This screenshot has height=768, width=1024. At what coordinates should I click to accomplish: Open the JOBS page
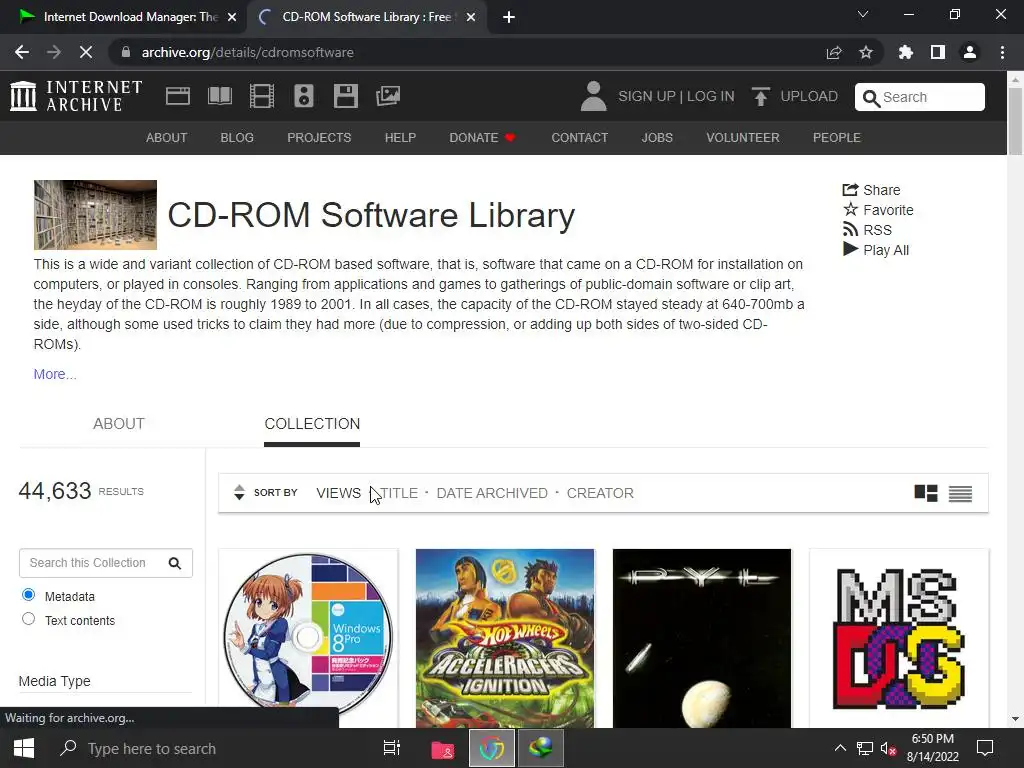[x=657, y=138]
